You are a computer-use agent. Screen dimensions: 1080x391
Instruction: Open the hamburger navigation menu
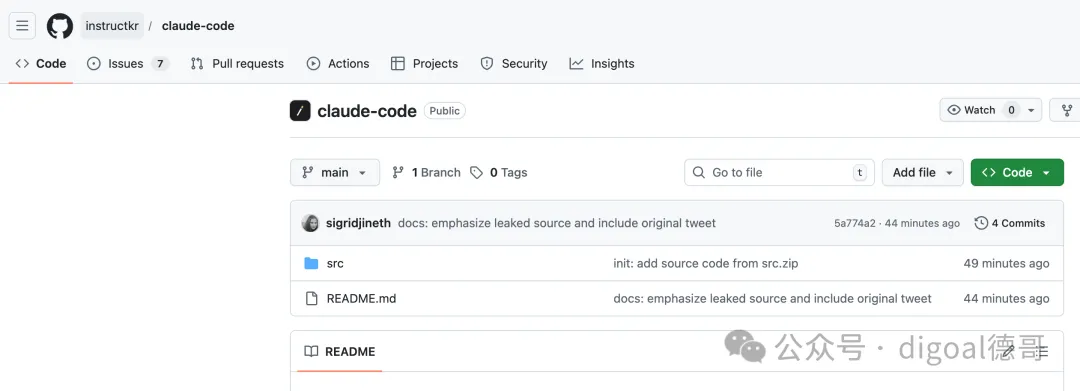coord(22,26)
